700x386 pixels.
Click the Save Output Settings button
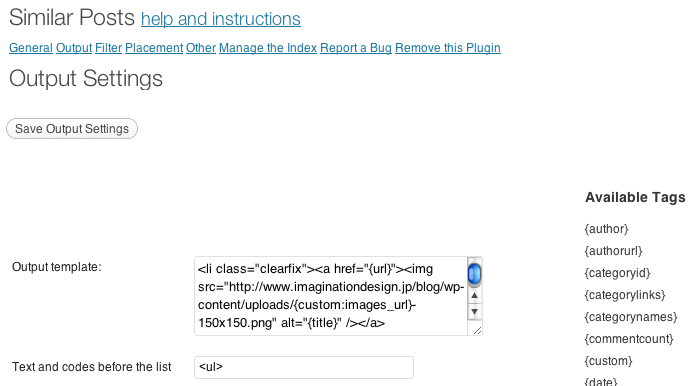coord(72,129)
